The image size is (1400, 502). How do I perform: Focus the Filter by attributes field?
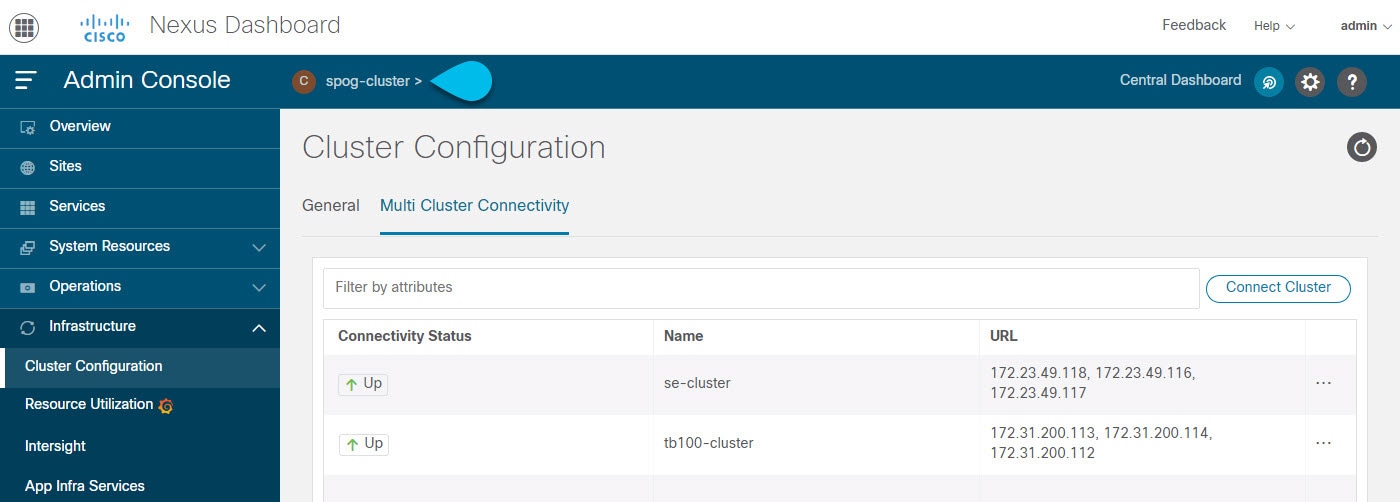pos(761,288)
